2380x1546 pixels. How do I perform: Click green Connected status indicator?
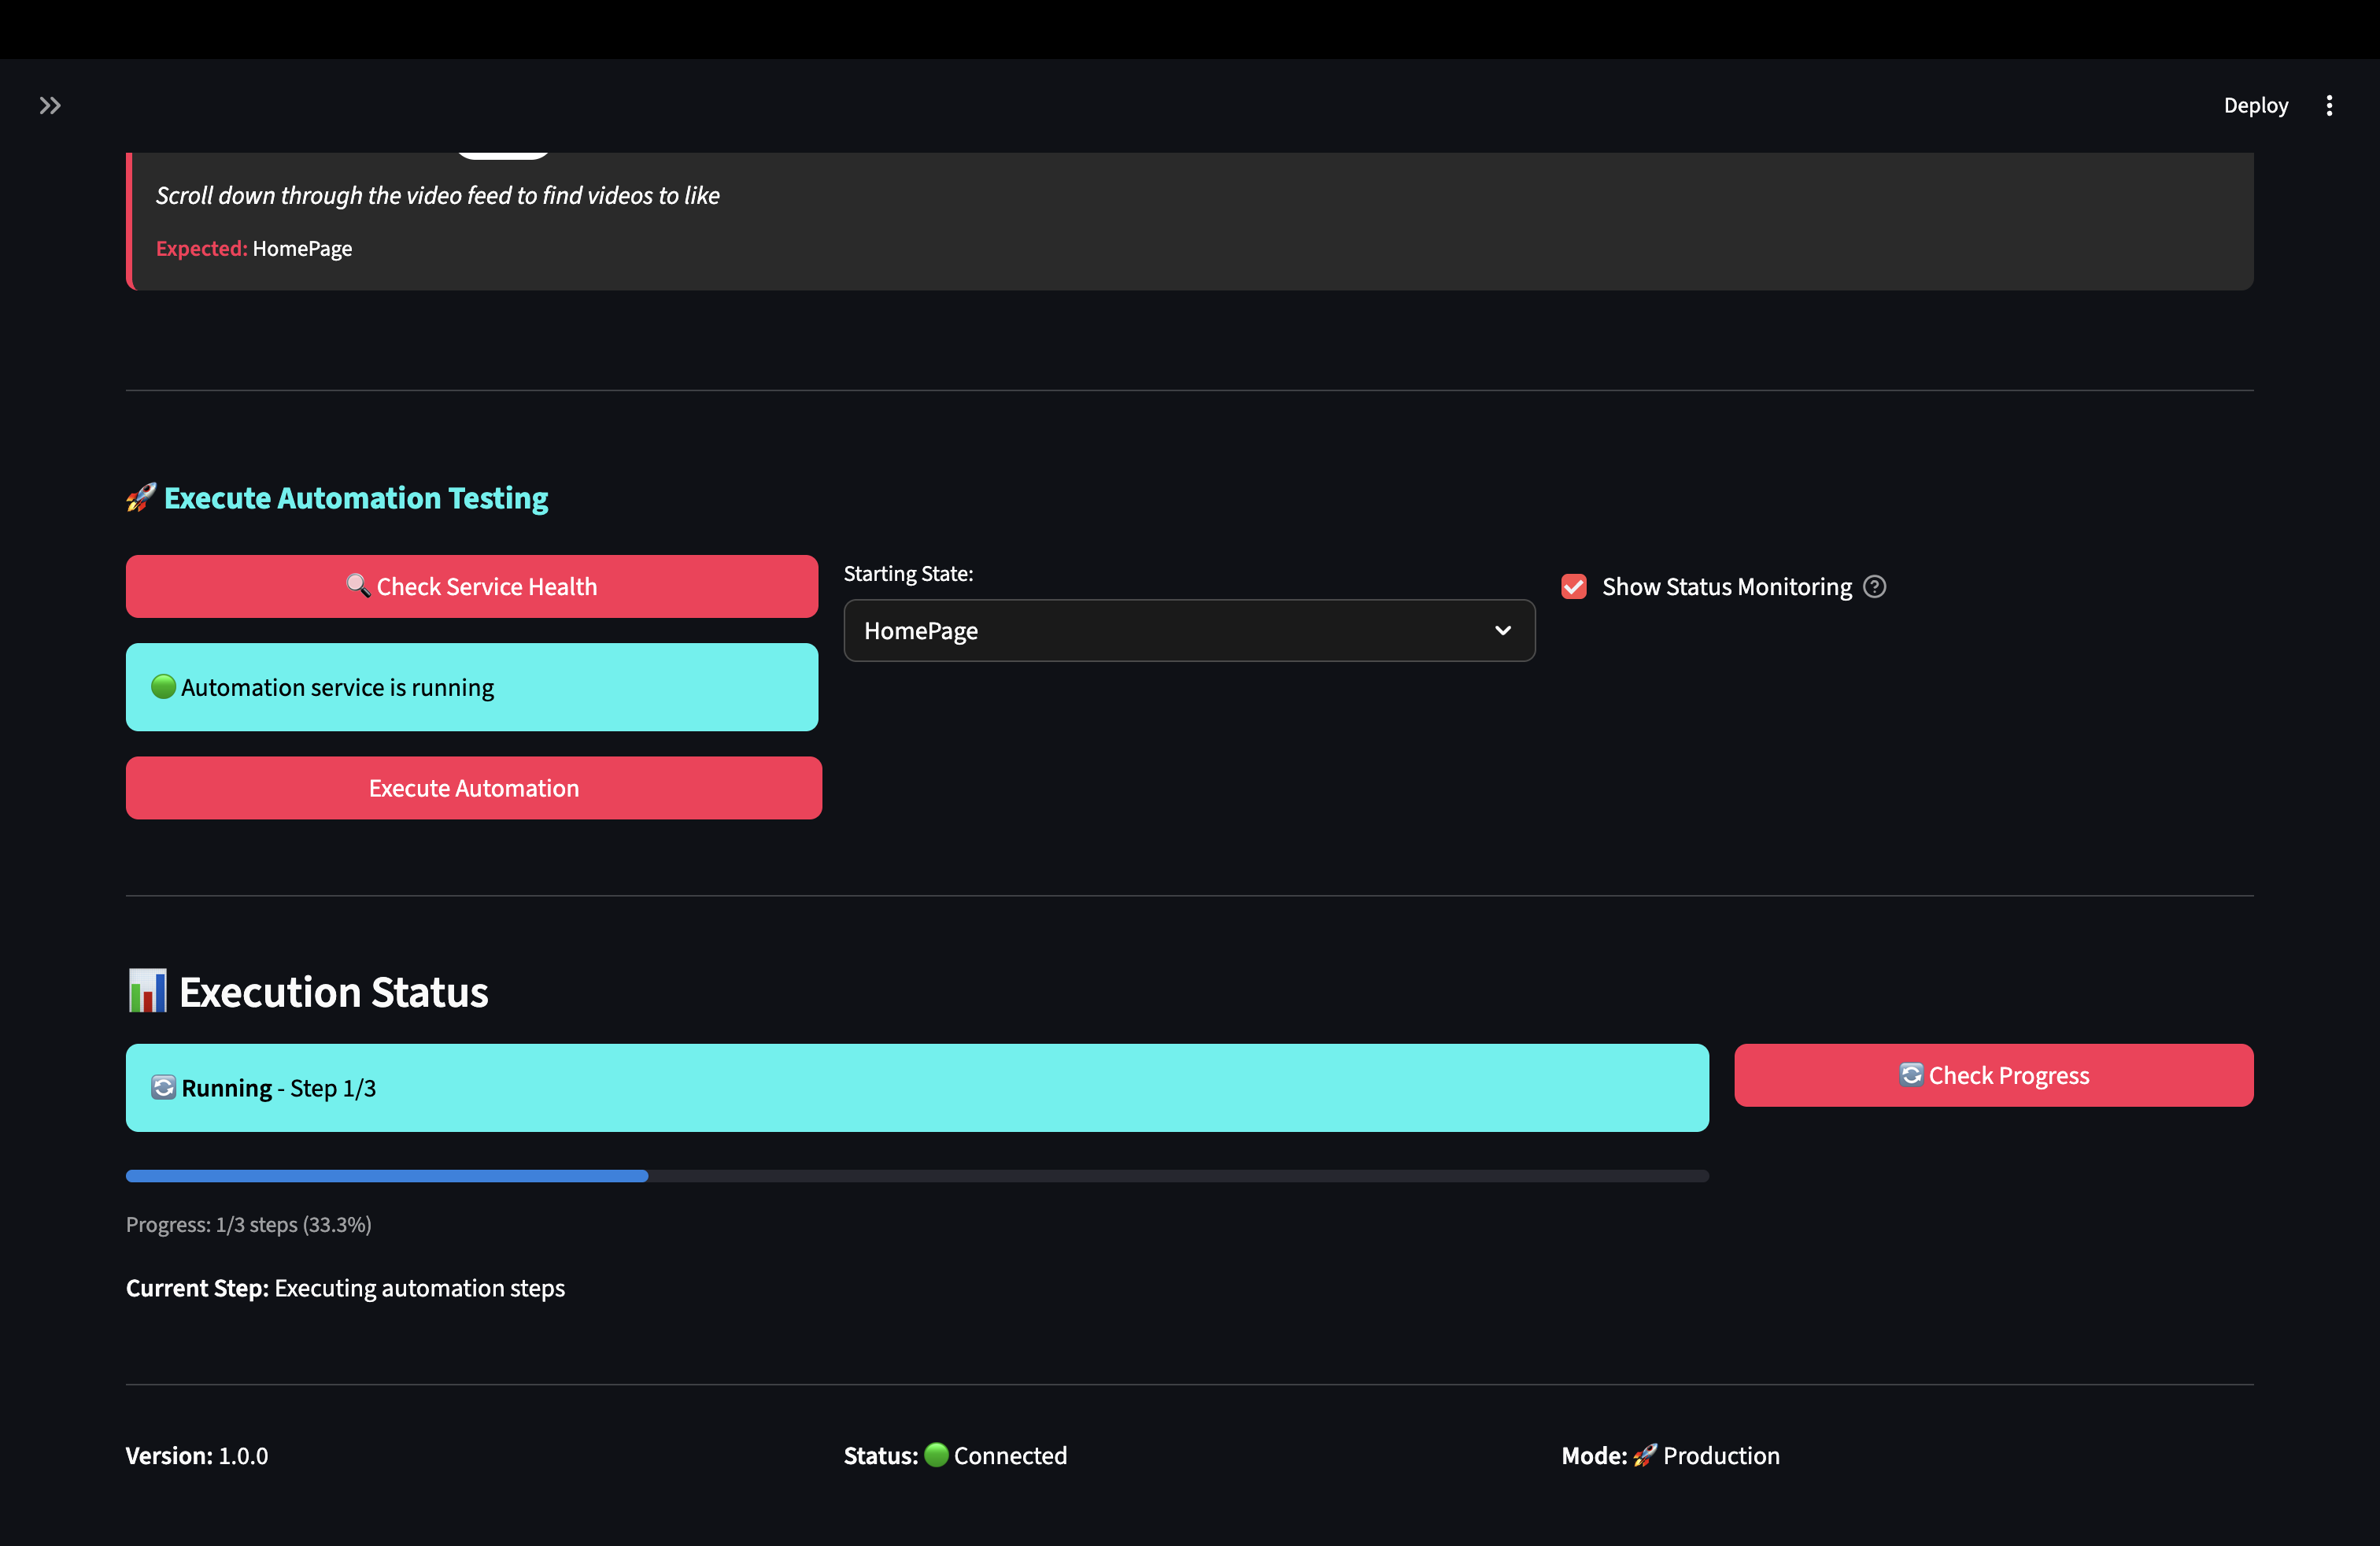936,1455
